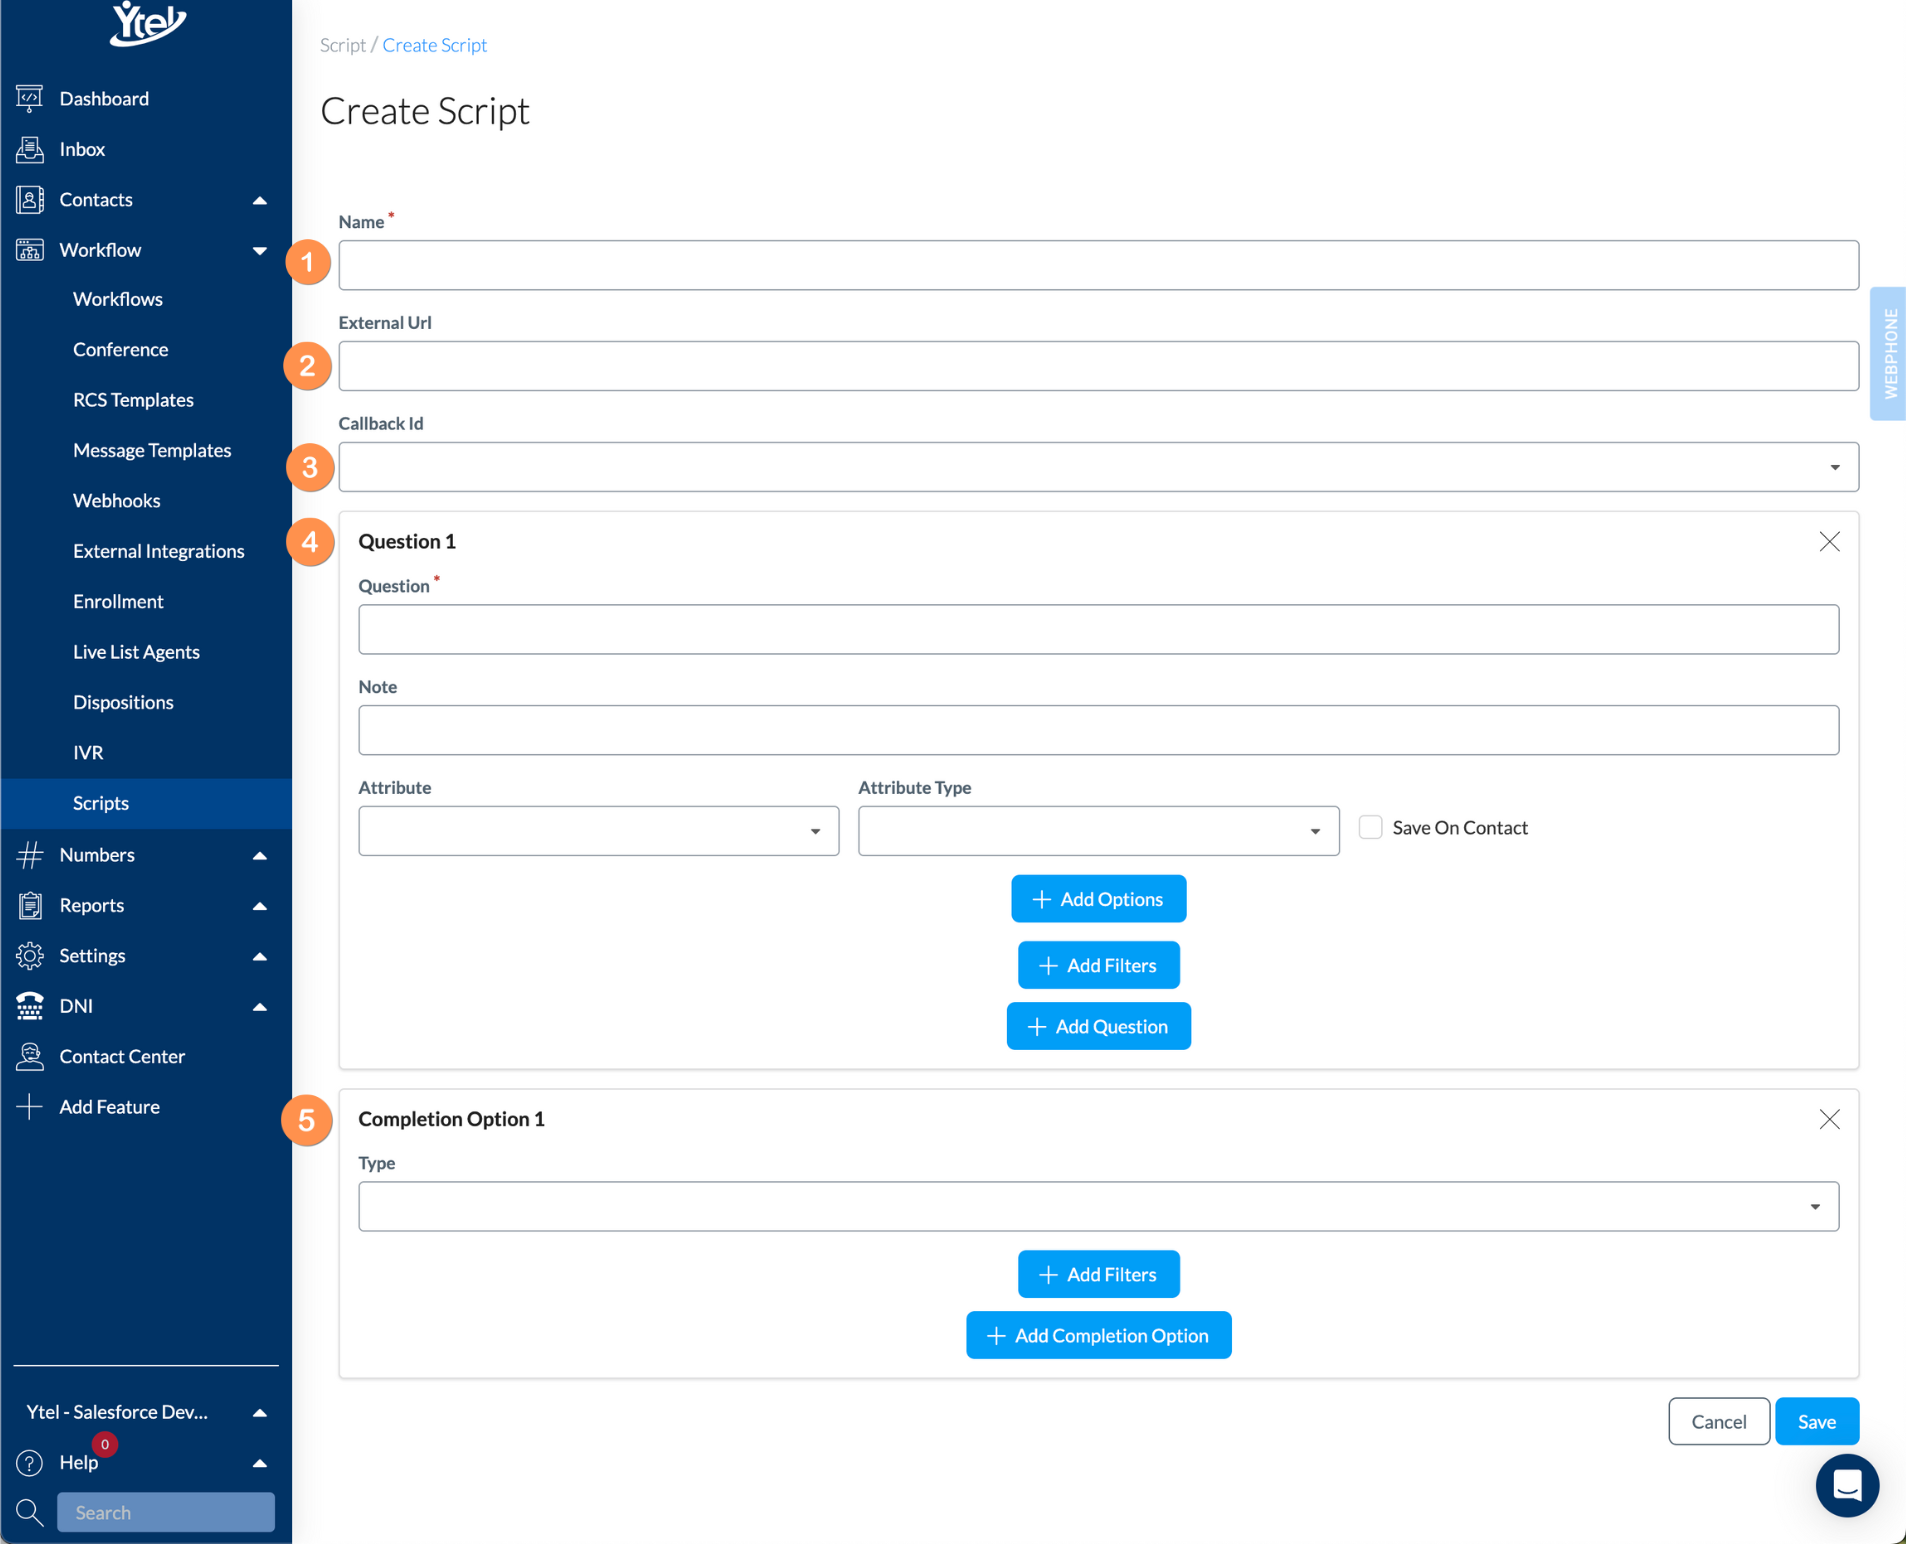Expand the Contacts menu arrow
This screenshot has height=1544, width=1906.
tap(260, 200)
